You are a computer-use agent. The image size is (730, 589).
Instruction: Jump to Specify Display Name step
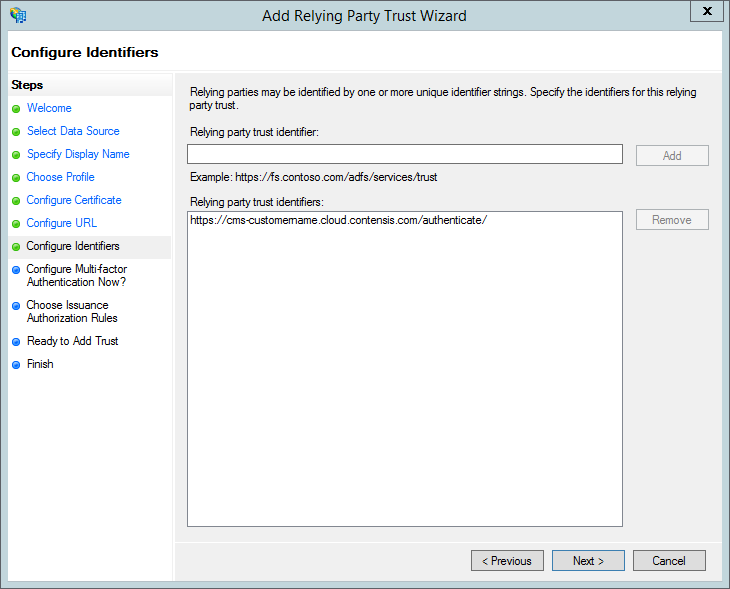[78, 154]
